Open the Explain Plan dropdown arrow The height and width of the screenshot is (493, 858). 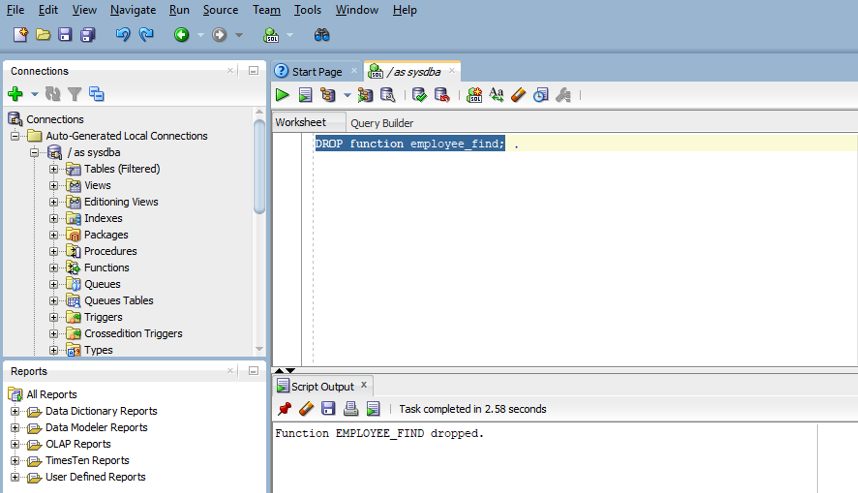click(347, 95)
